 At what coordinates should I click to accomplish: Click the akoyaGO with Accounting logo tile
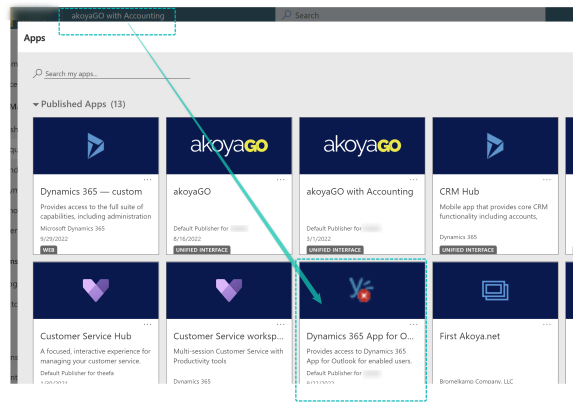pos(362,146)
